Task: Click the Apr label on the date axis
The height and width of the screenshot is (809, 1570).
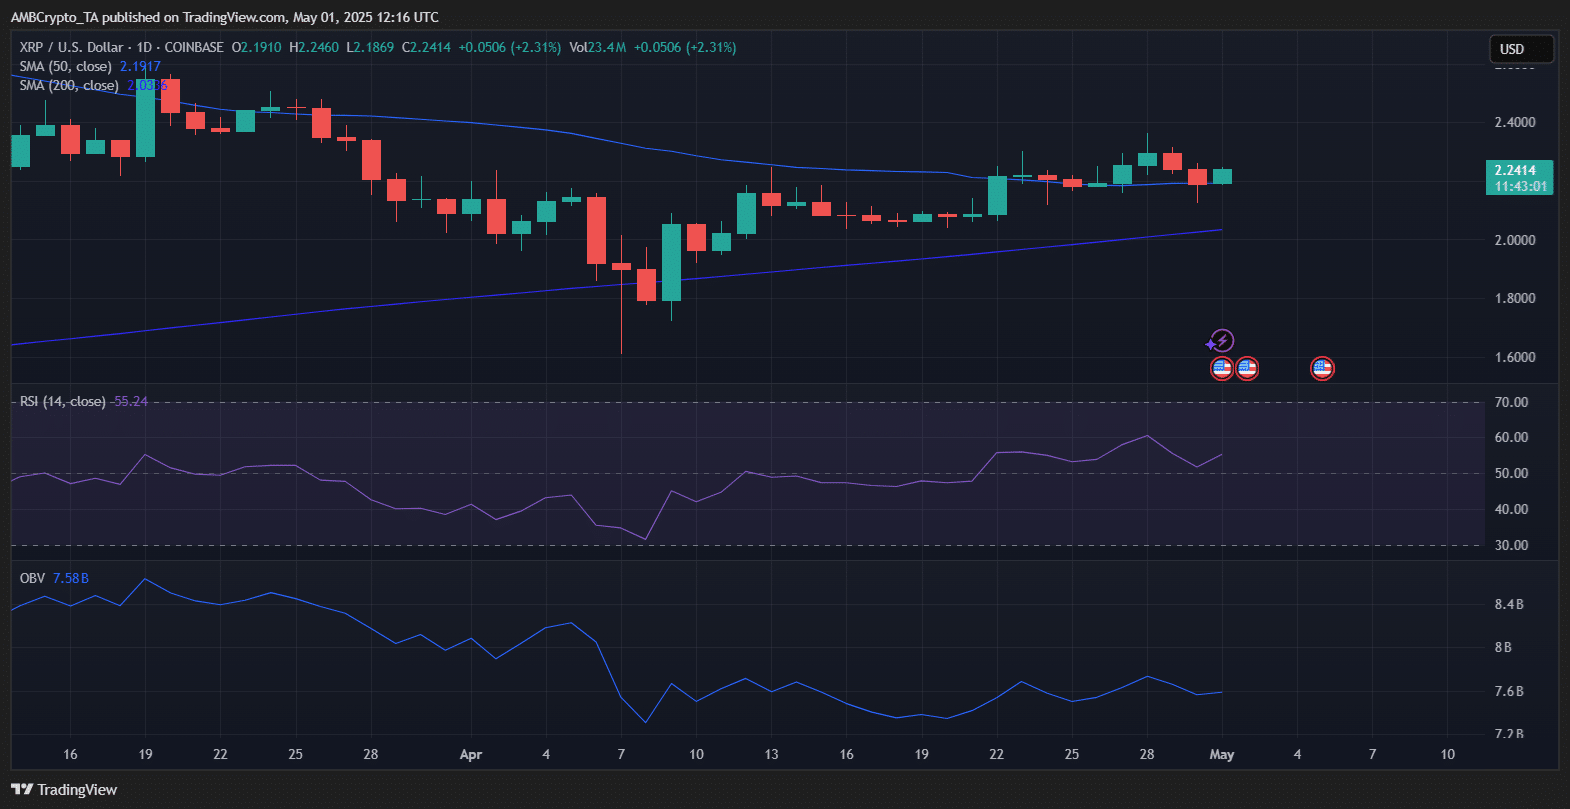Action: coord(470,754)
